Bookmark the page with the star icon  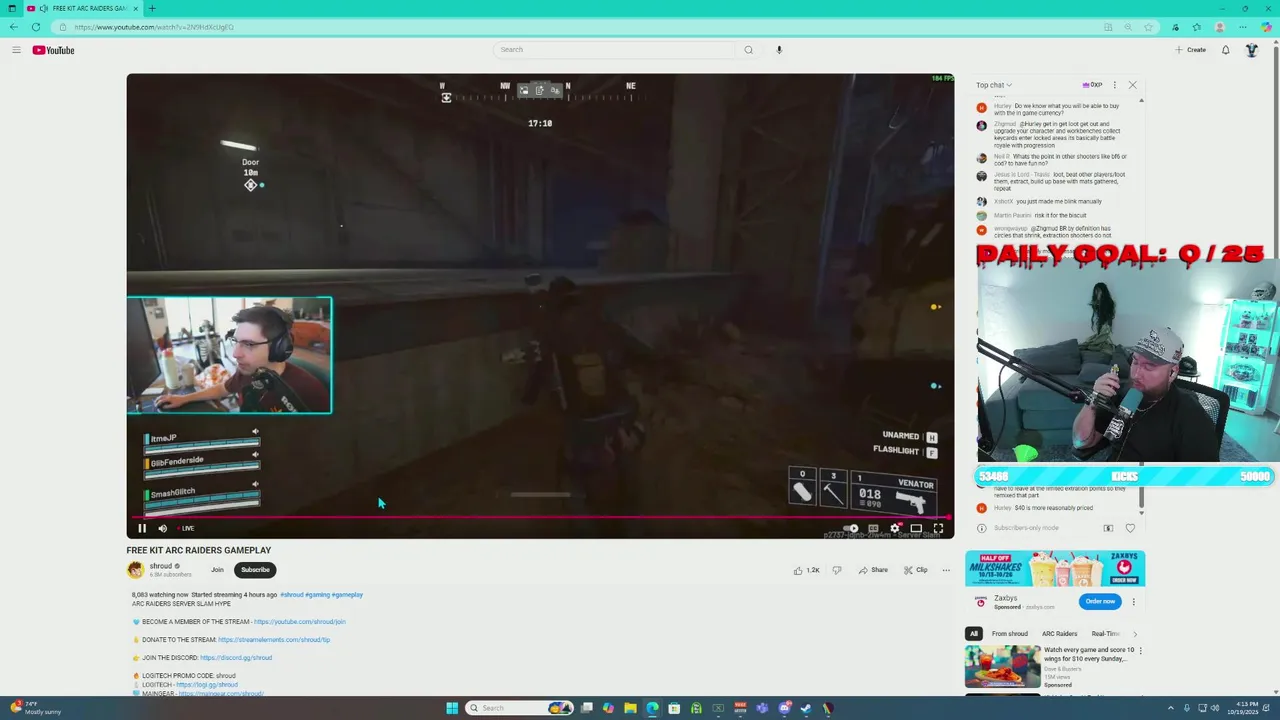click(1149, 27)
